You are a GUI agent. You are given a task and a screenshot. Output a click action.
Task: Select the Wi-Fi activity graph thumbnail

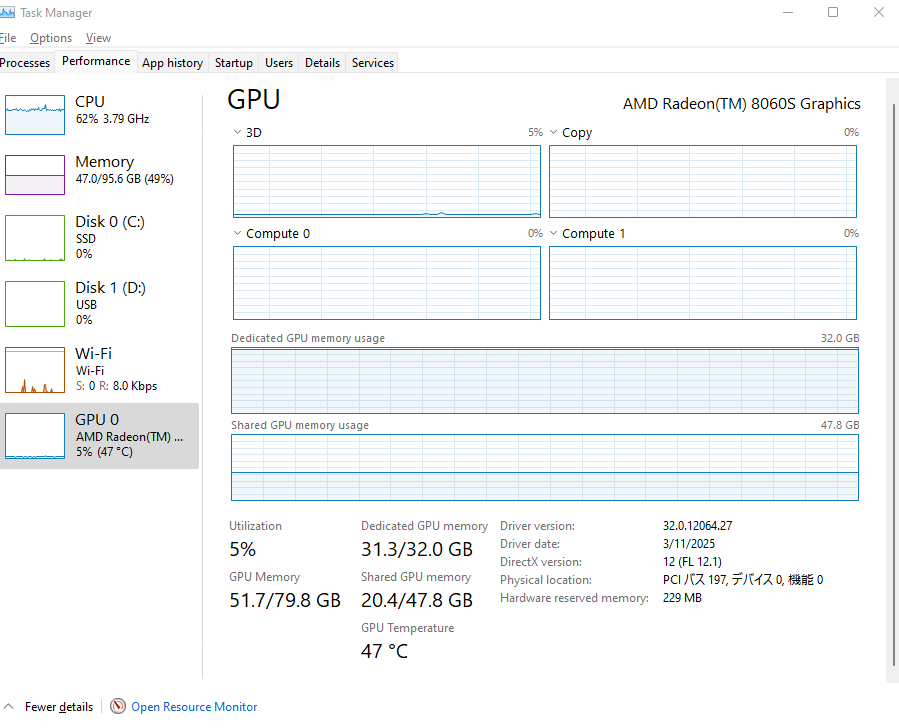35,370
